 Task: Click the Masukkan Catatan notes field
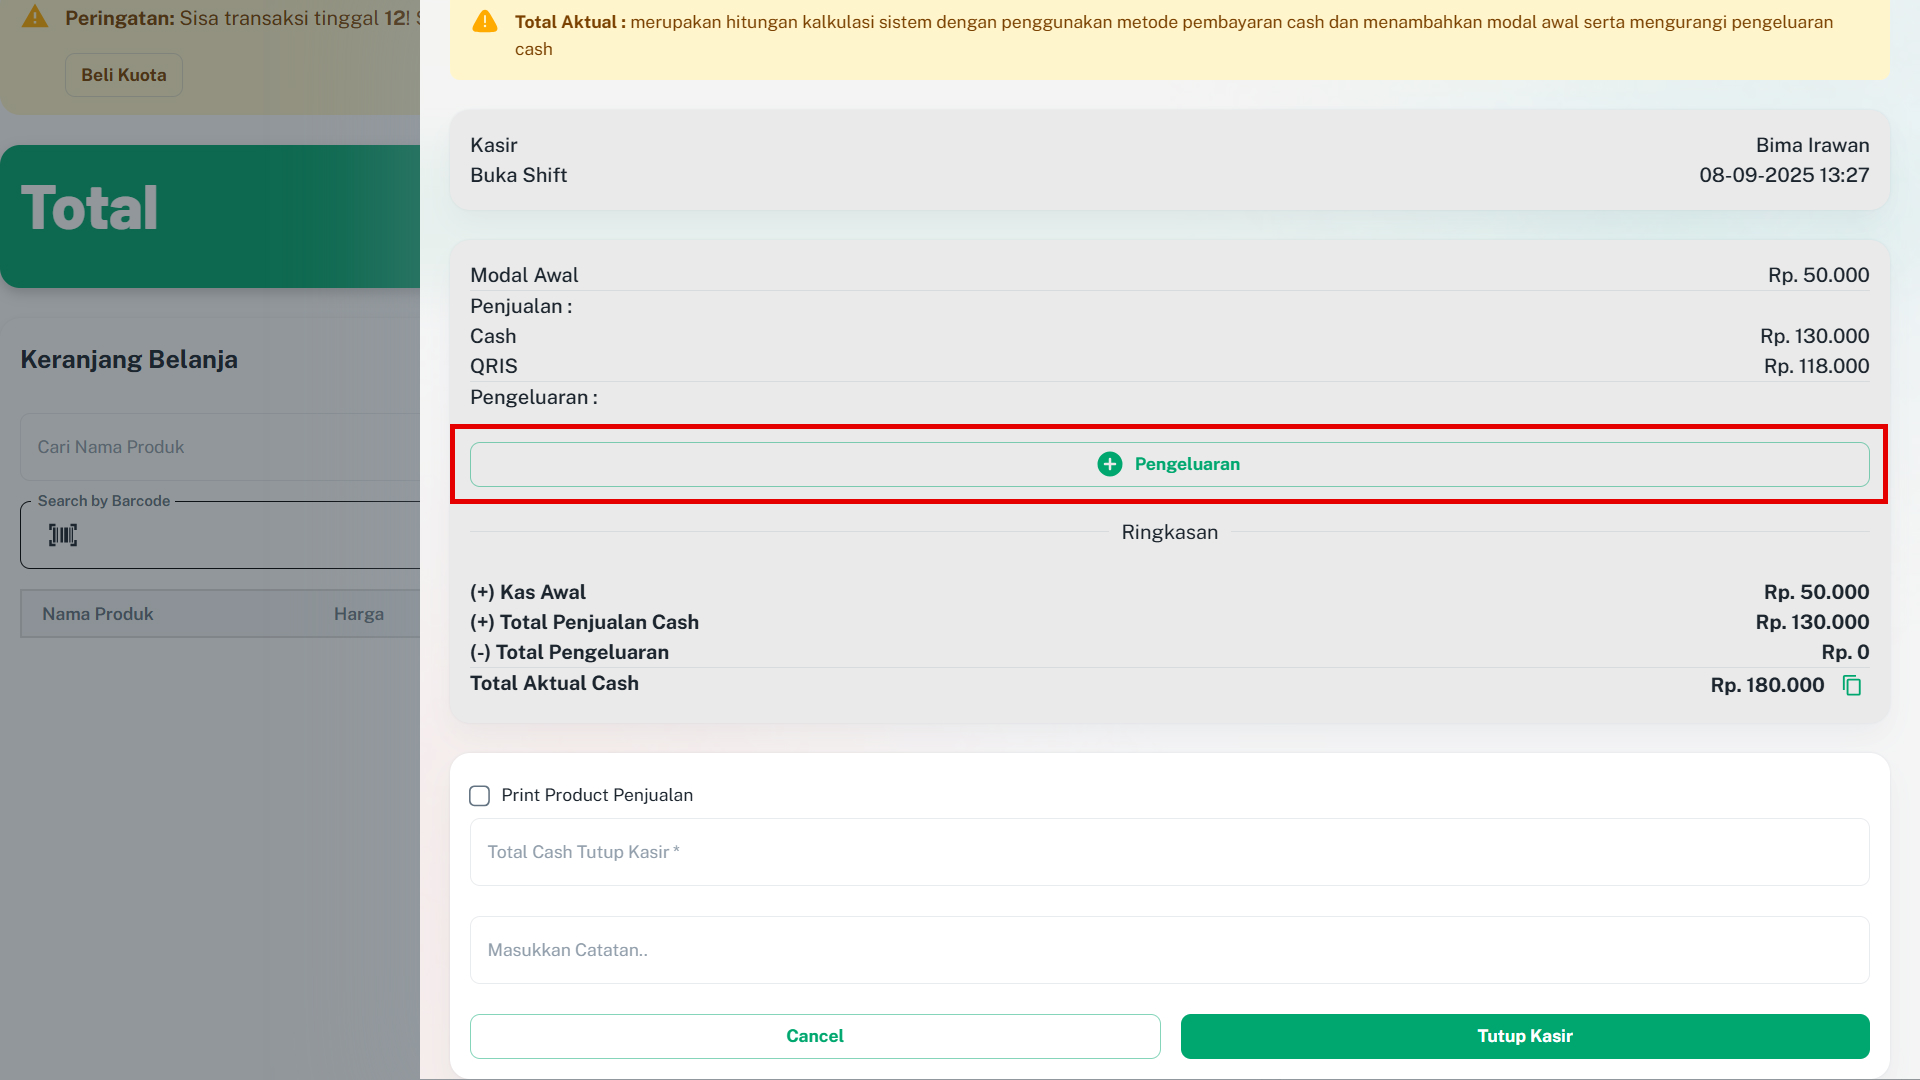click(x=1169, y=950)
